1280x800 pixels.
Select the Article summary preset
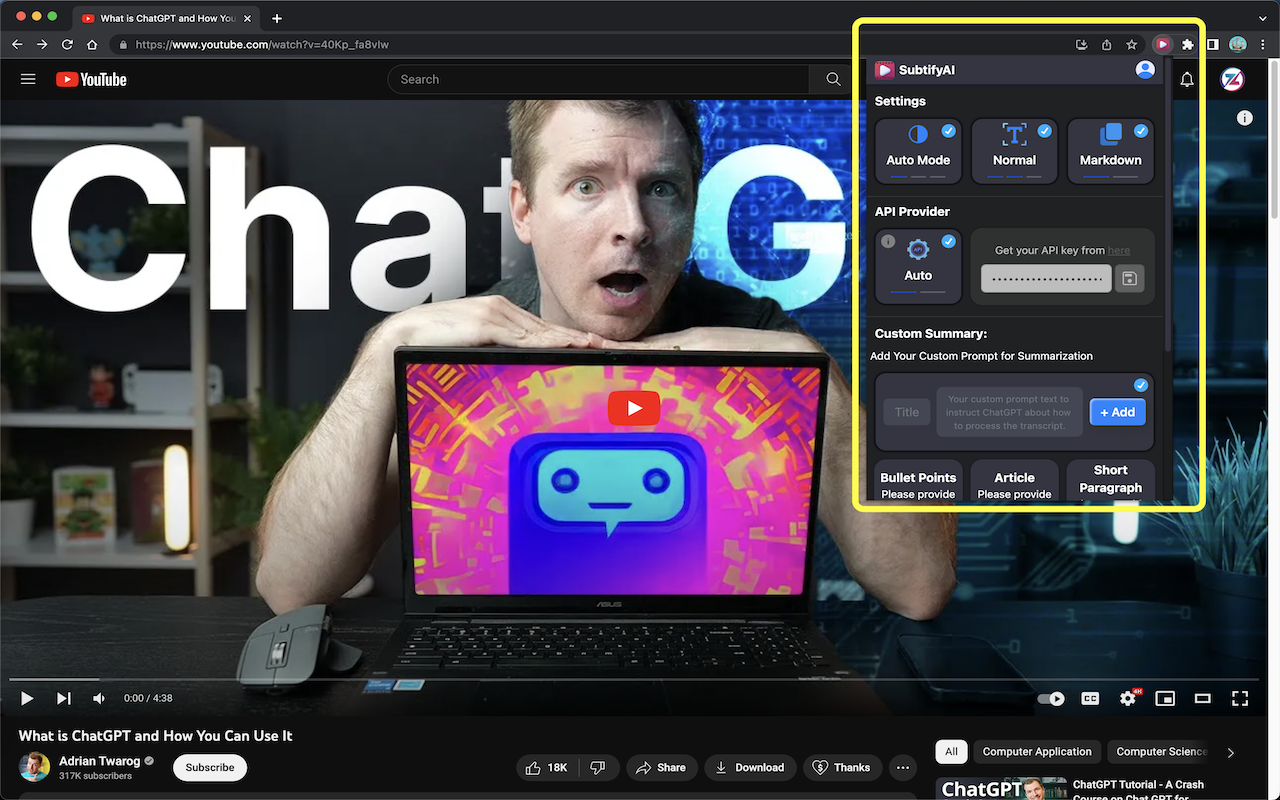point(1014,481)
